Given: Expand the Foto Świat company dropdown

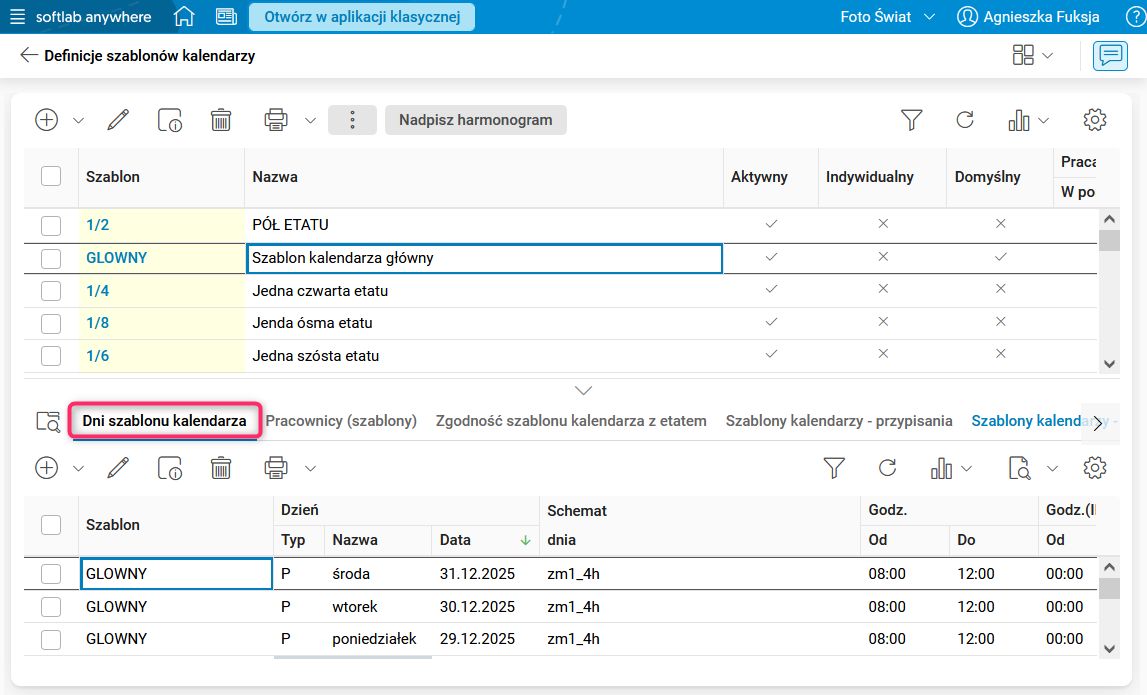Looking at the screenshot, I should [x=887, y=17].
